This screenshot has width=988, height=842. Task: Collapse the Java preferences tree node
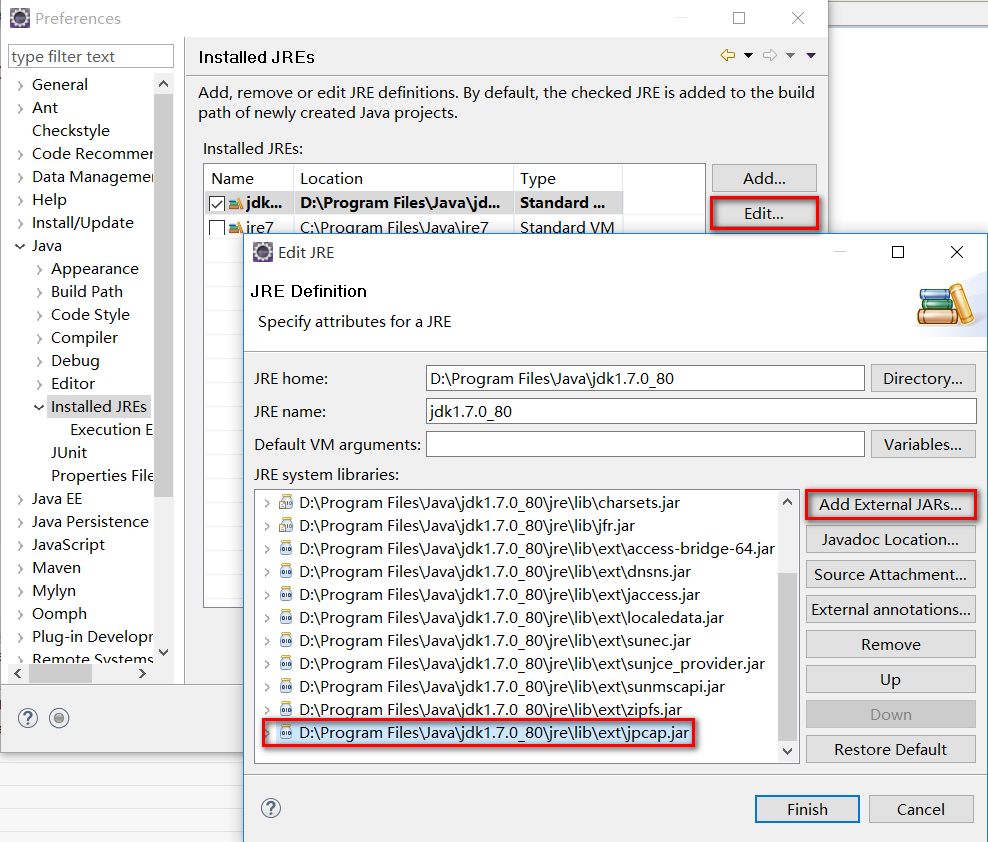click(x=20, y=246)
